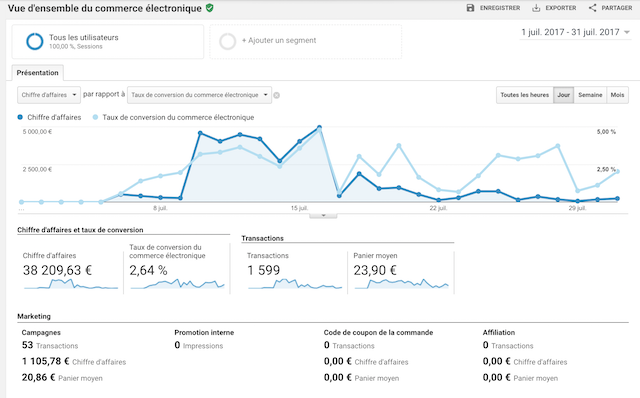The width and height of the screenshot is (640, 398).
Task: Click the Code de coupon de la commande heading
Action: 378,333
